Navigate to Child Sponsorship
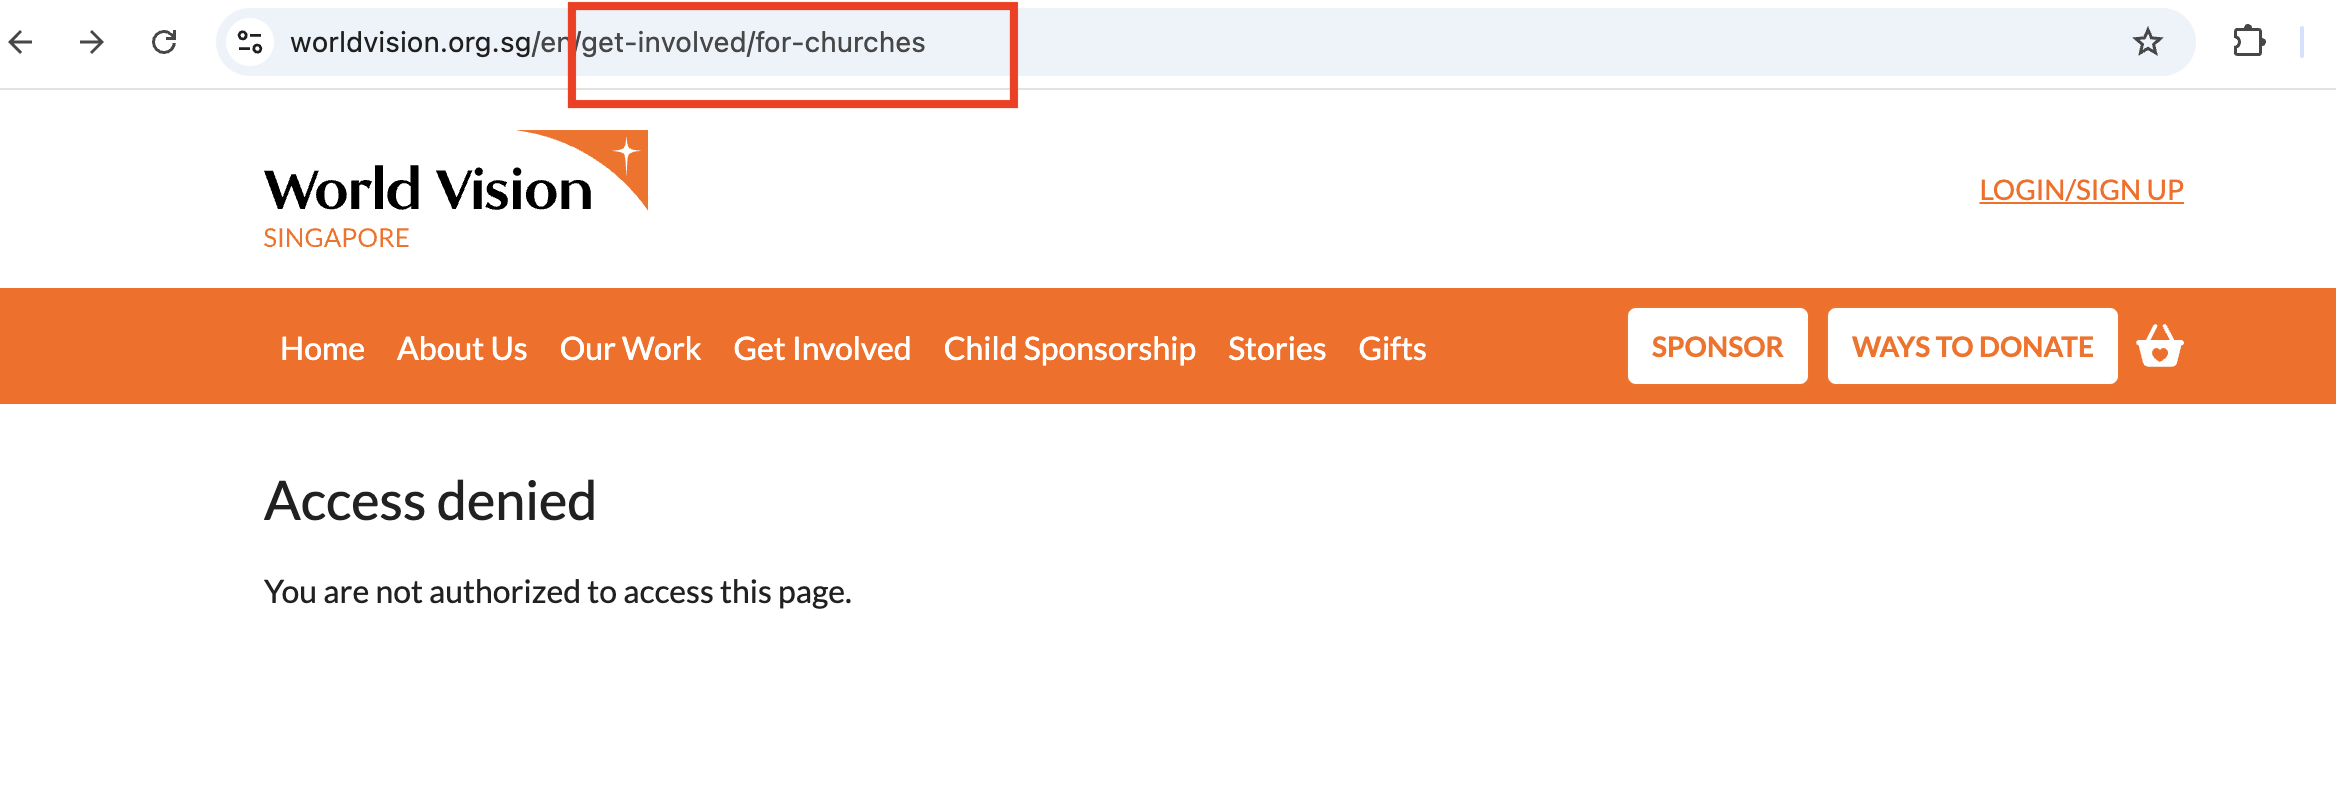 (x=1069, y=349)
